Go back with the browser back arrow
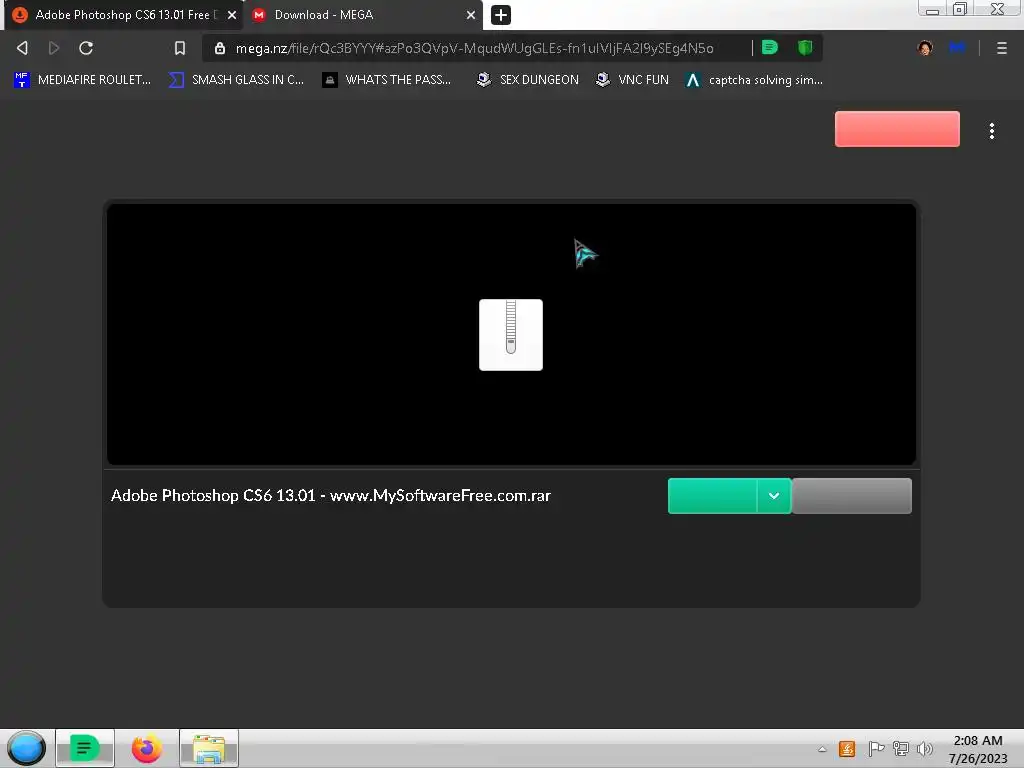The image size is (1024, 768). 22,48
